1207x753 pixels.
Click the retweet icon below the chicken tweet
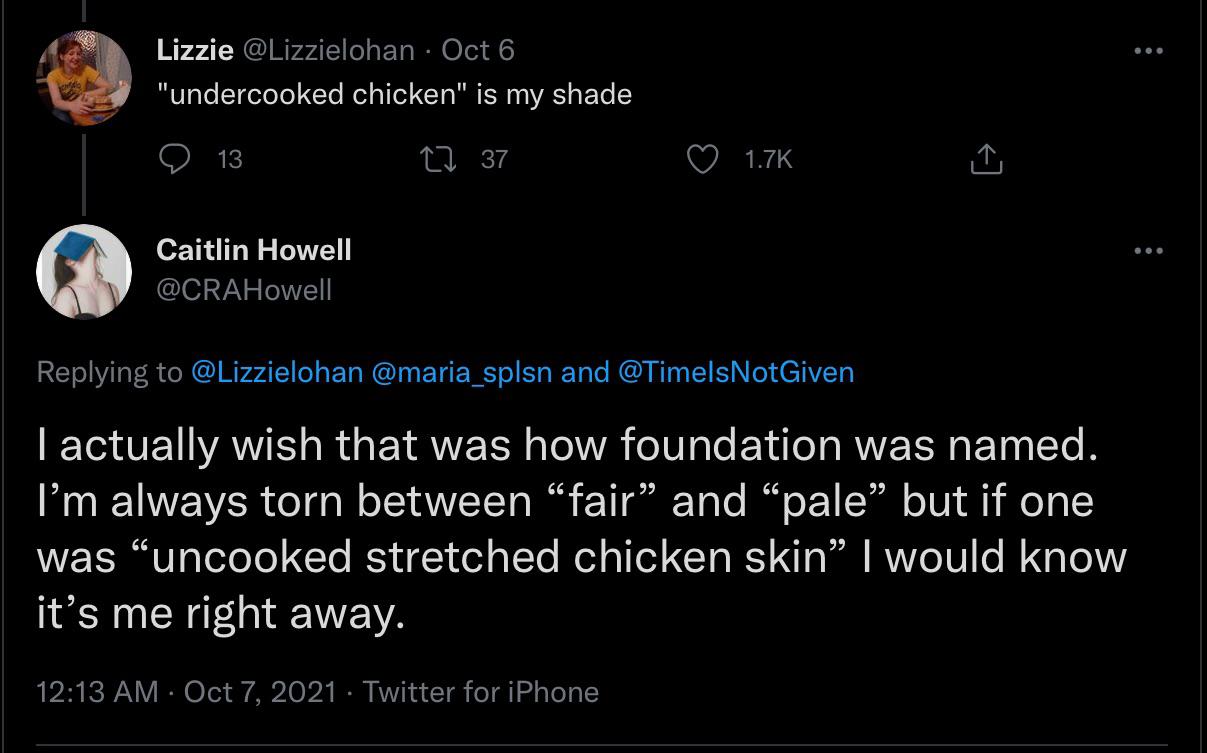click(438, 158)
